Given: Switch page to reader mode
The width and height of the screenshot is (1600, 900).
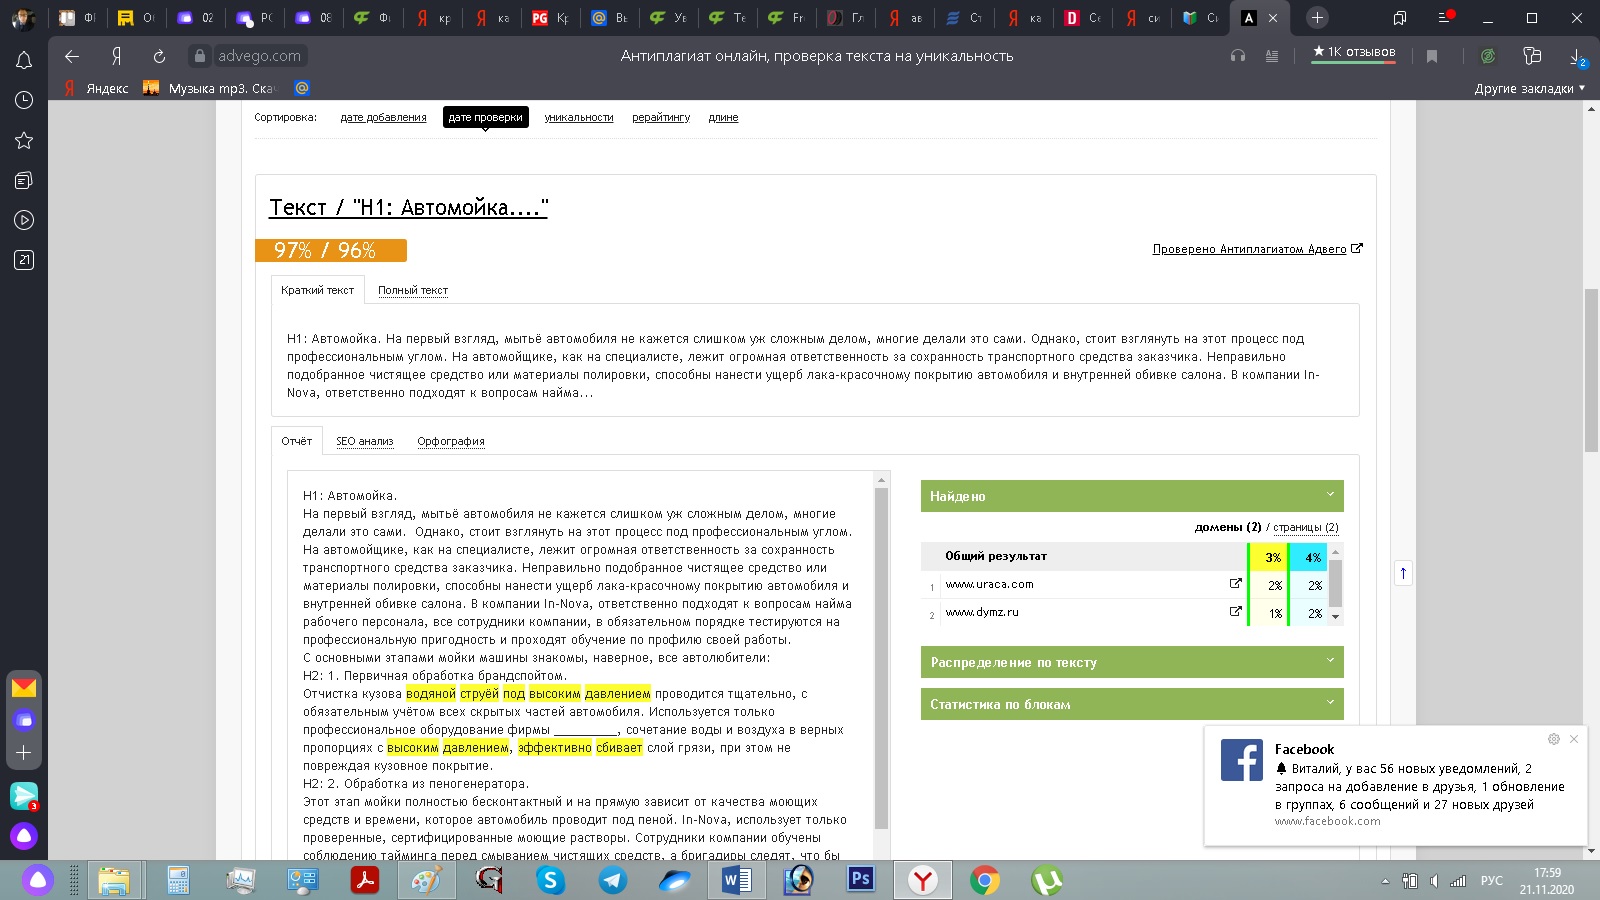Looking at the screenshot, I should click(x=1272, y=56).
